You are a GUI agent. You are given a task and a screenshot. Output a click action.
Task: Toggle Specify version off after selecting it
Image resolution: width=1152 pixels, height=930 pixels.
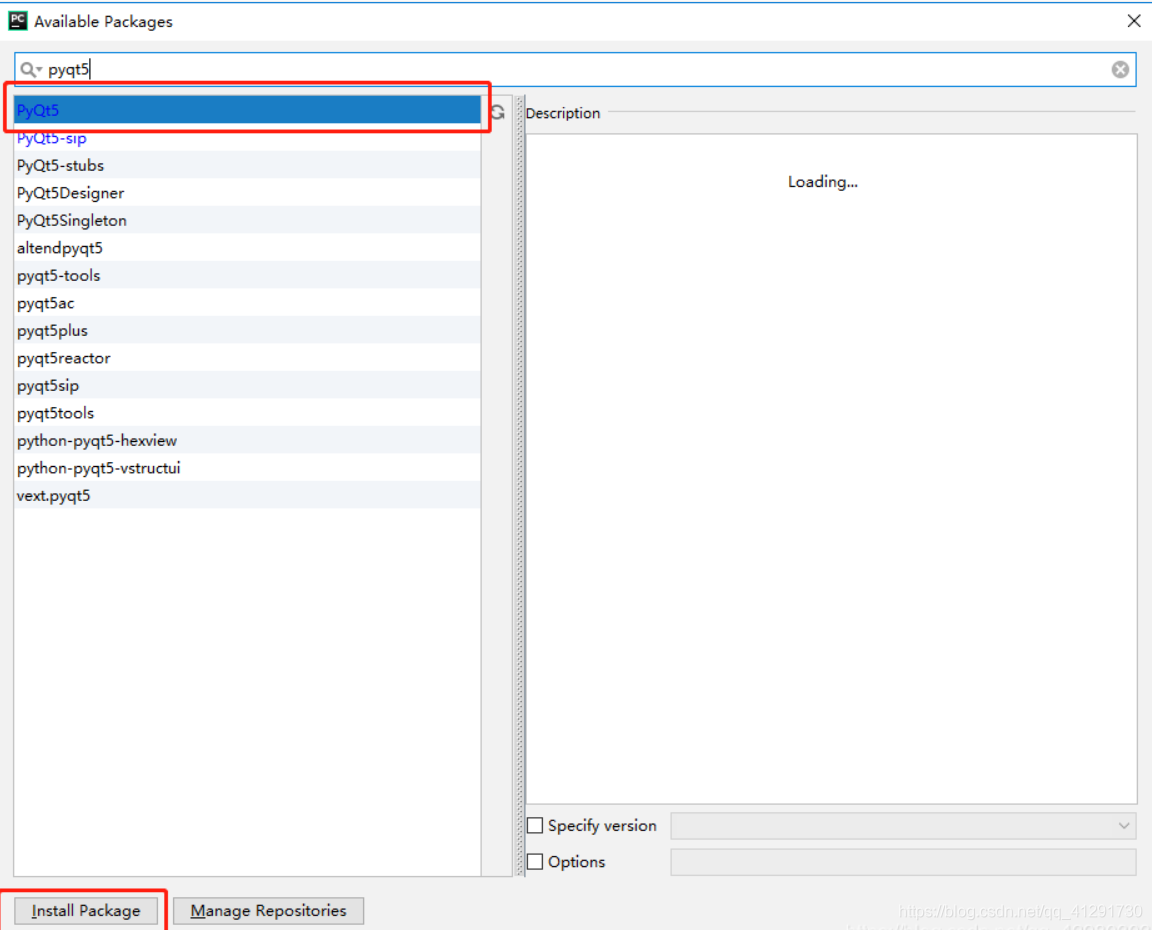(535, 825)
